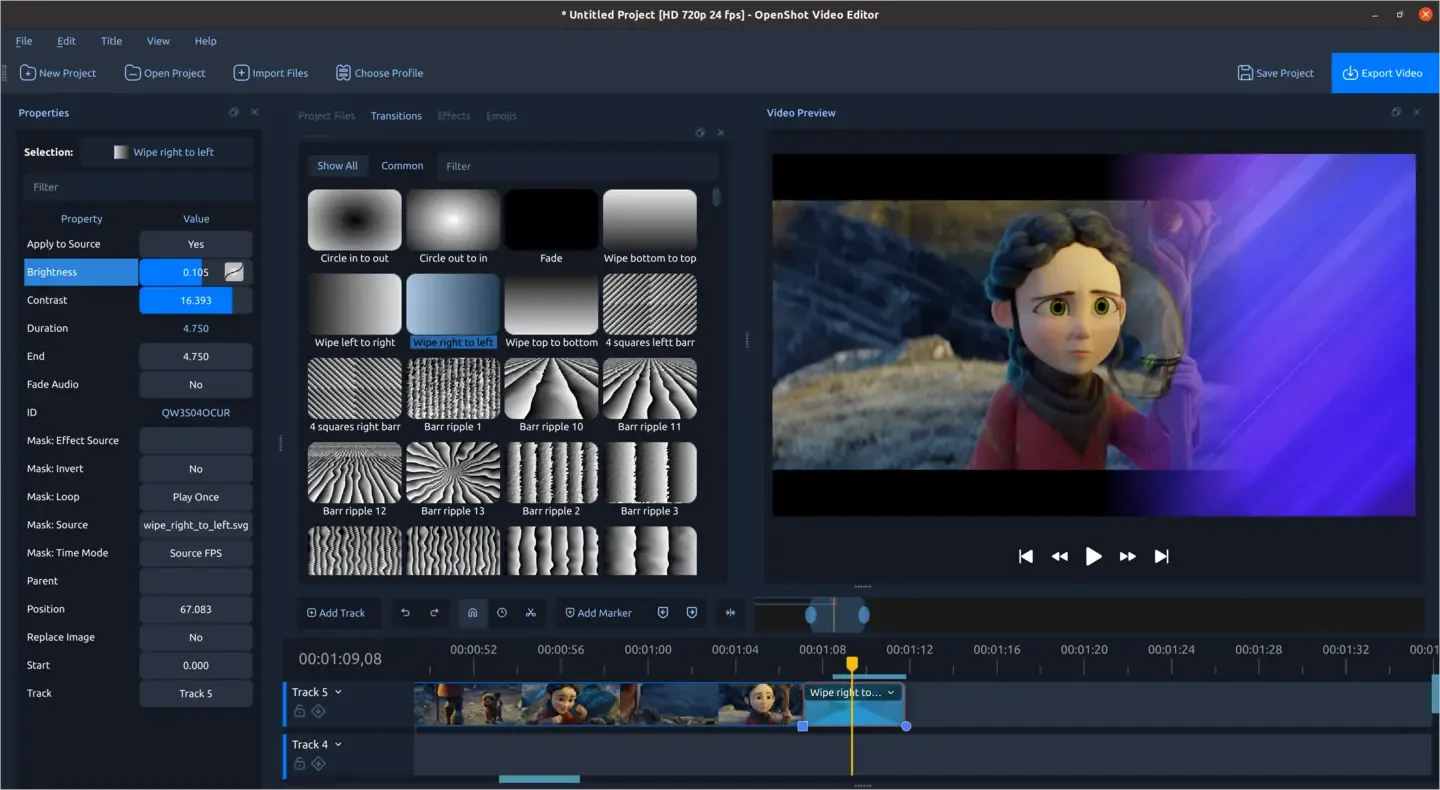1440x790 pixels.
Task: Select the Fade transition thumbnail
Action: (551, 220)
